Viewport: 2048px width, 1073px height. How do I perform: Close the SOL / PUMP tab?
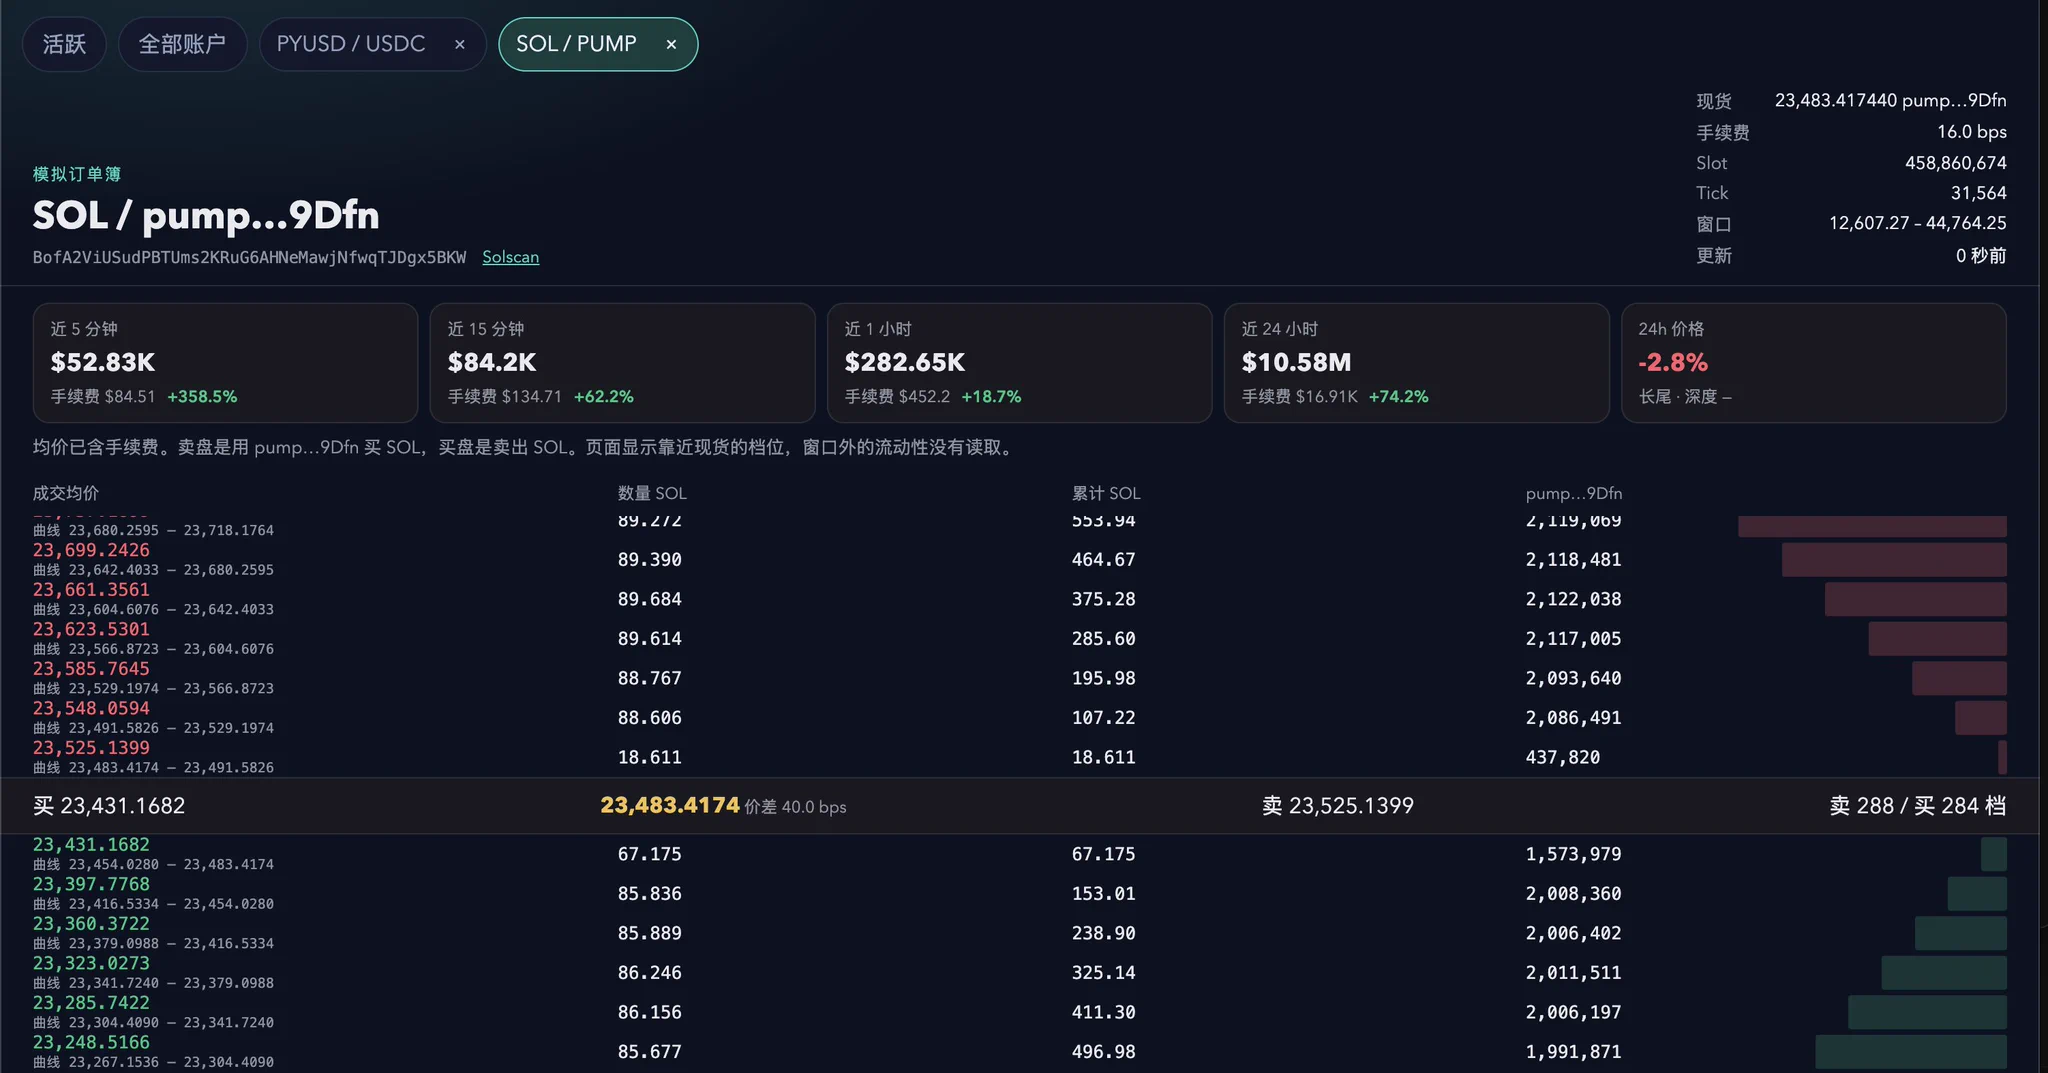671,44
